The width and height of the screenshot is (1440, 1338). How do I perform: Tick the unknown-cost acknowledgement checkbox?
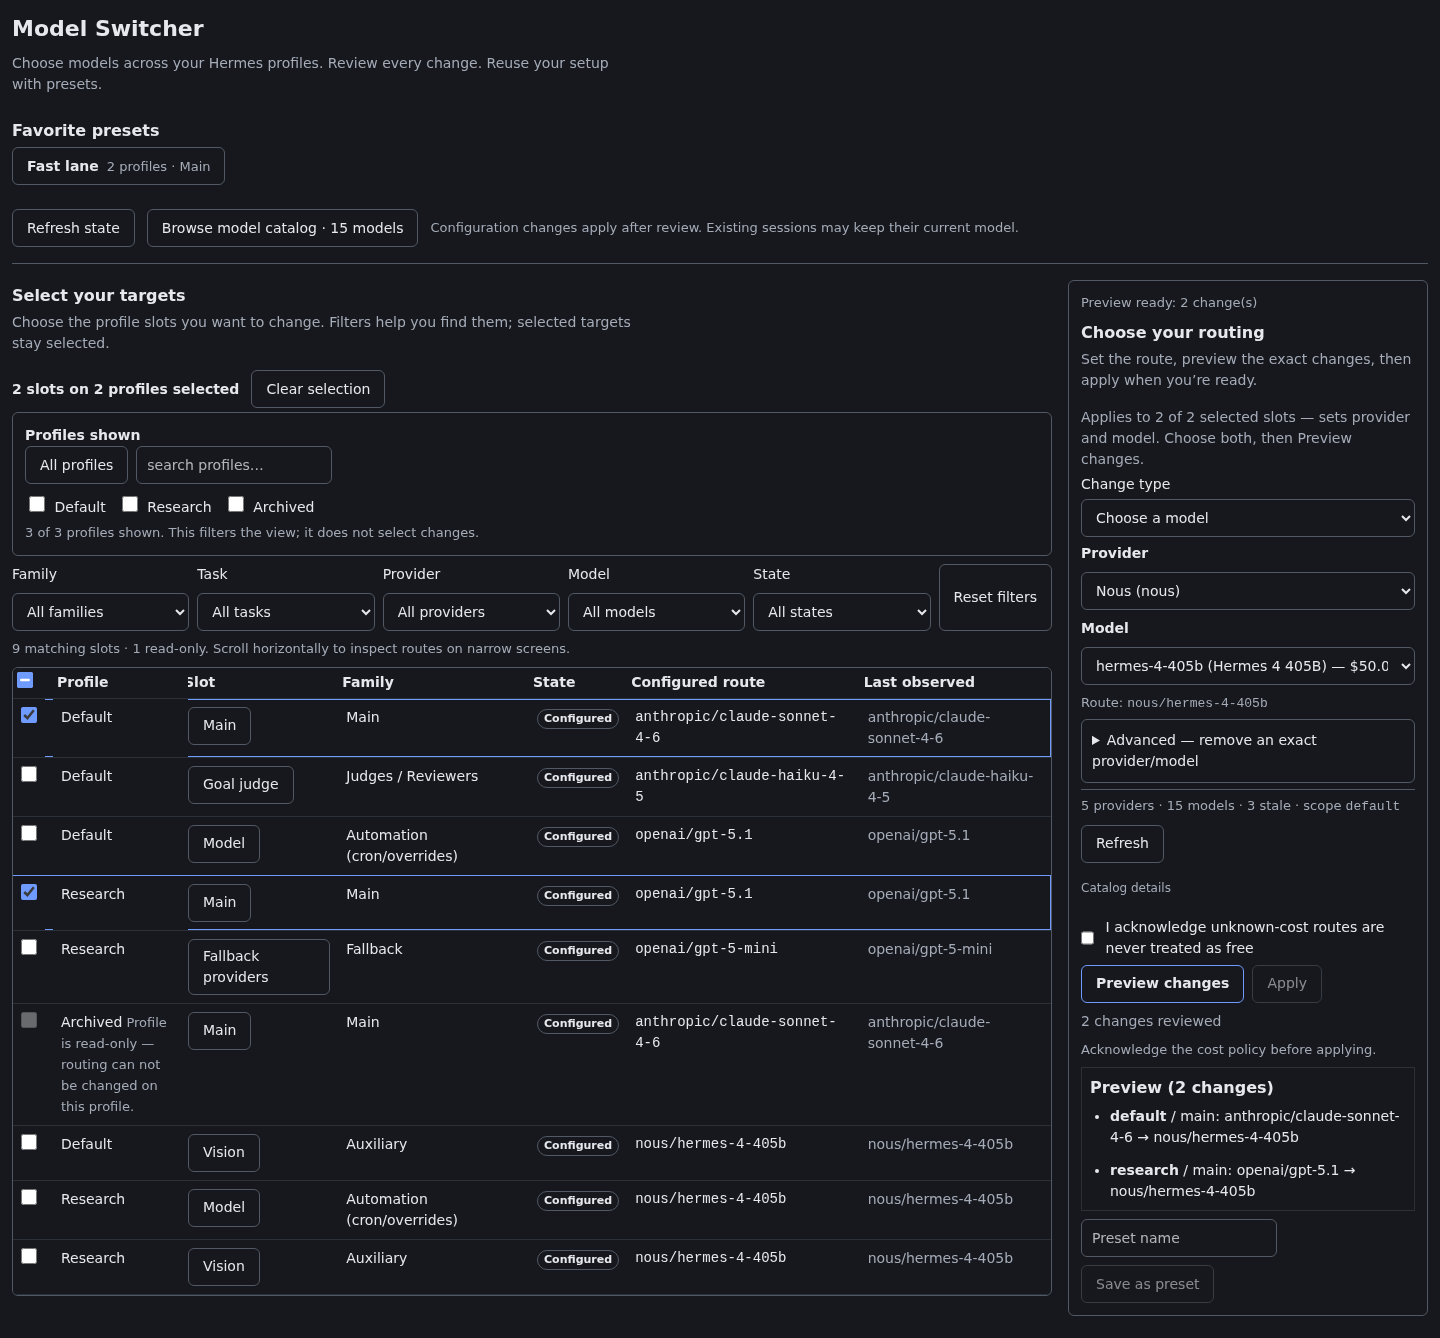point(1087,938)
